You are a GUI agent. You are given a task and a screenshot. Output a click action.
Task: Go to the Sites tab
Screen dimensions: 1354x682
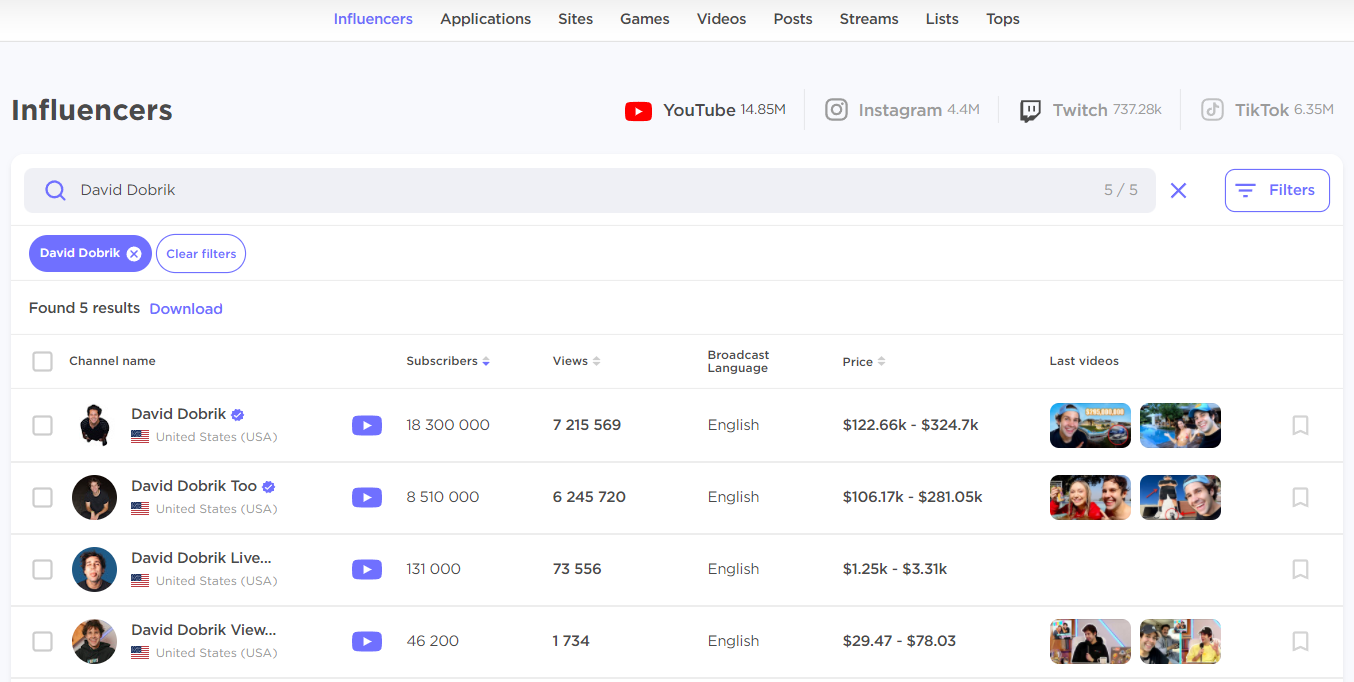(x=576, y=19)
